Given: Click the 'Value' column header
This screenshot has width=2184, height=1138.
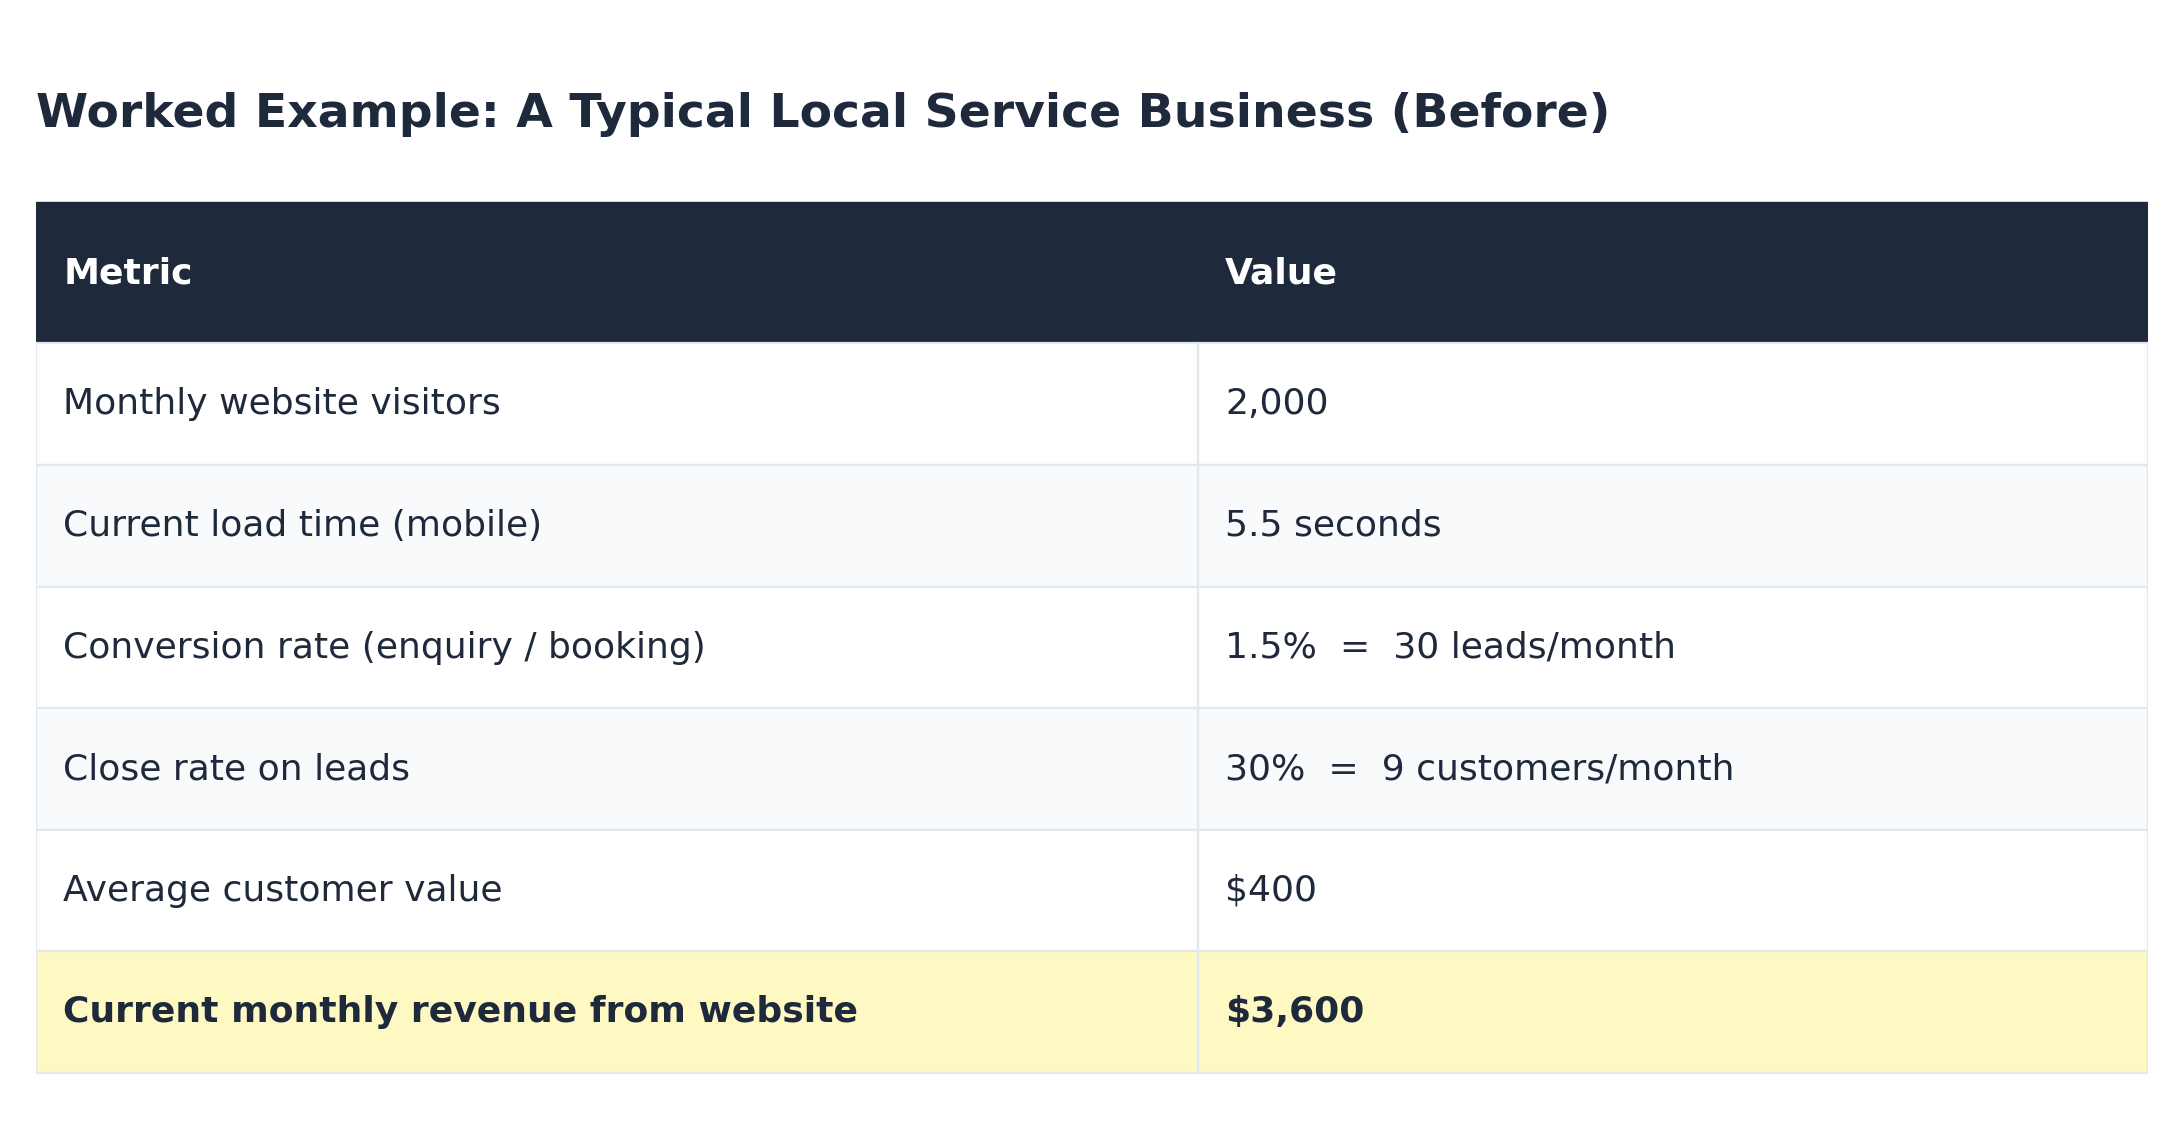Looking at the screenshot, I should [1673, 273].
